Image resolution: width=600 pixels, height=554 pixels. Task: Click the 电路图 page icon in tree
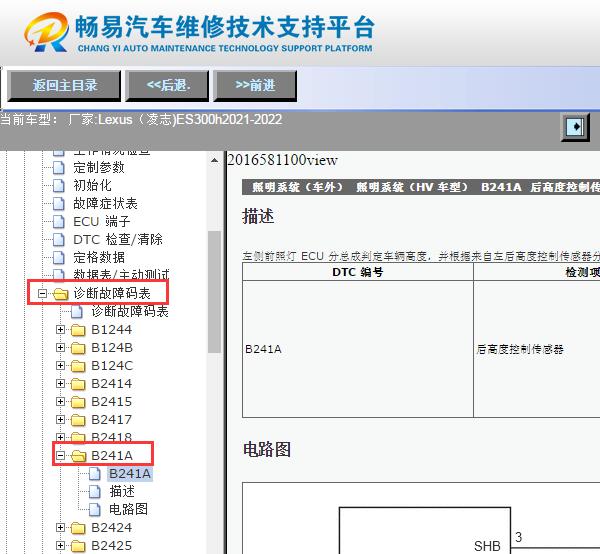click(x=95, y=510)
